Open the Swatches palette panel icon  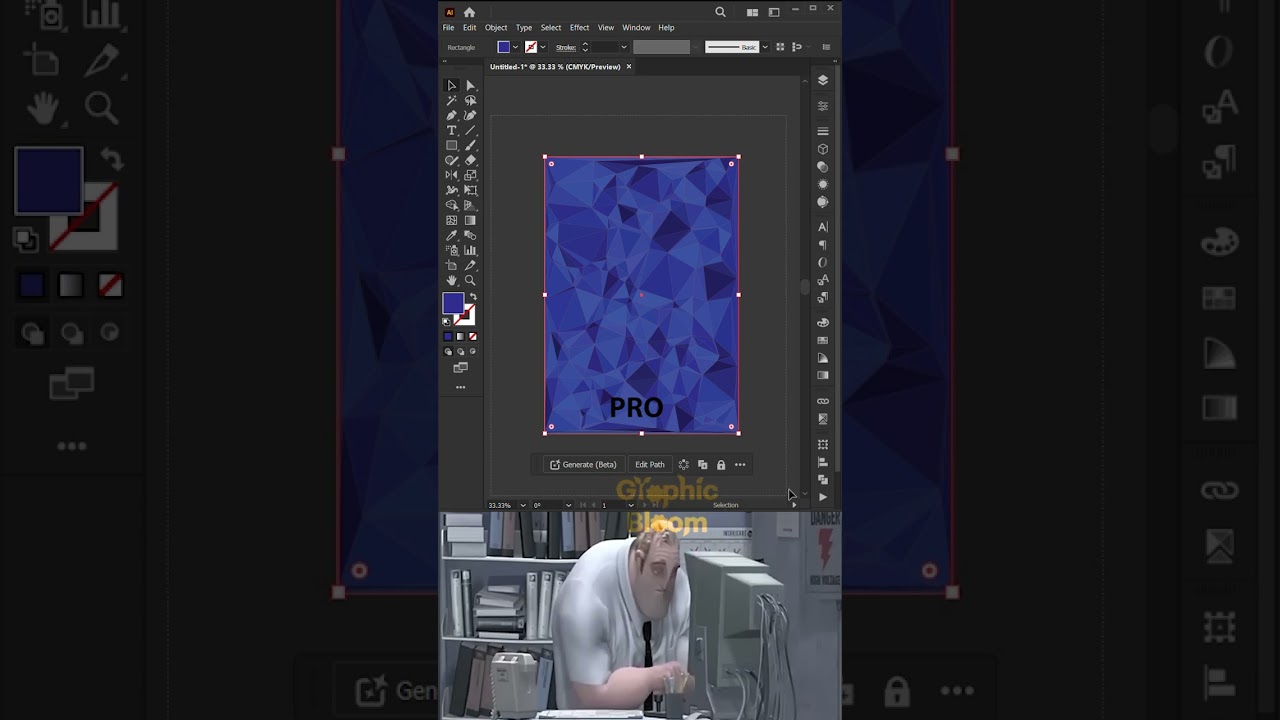823,340
